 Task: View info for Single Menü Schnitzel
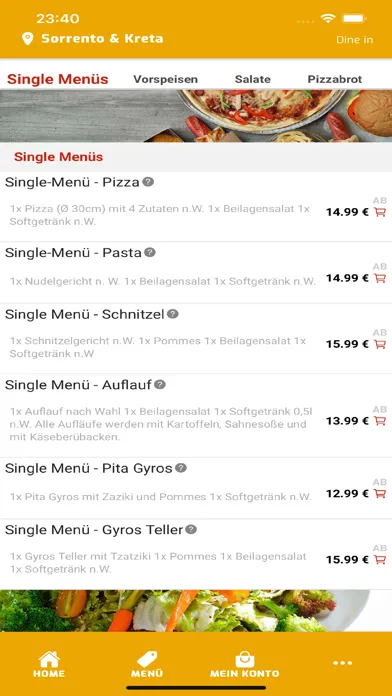point(173,314)
